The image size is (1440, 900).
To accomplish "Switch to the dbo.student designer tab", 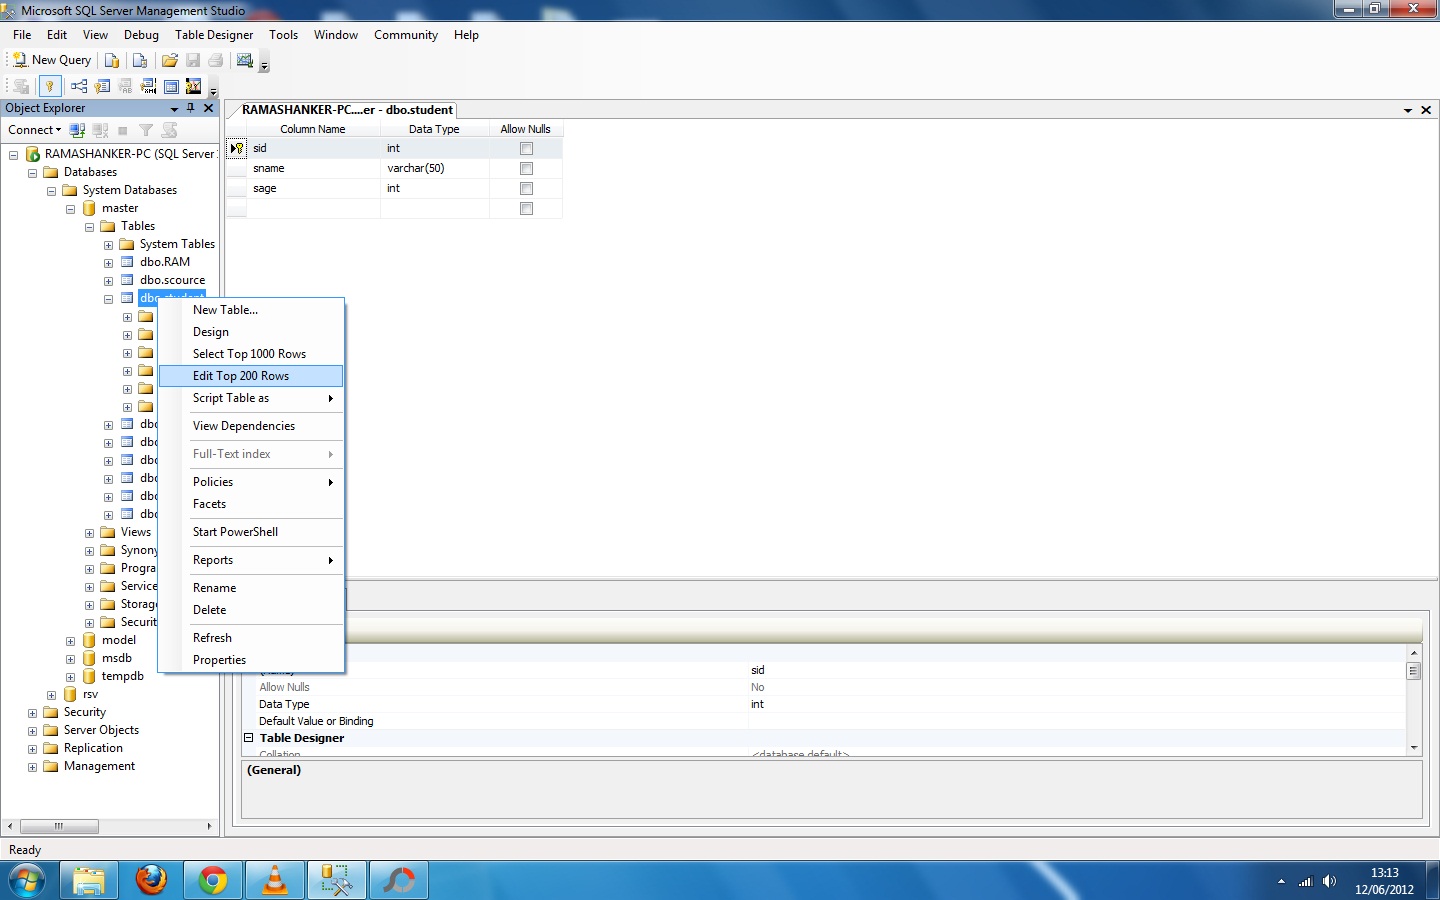I will coord(346,110).
